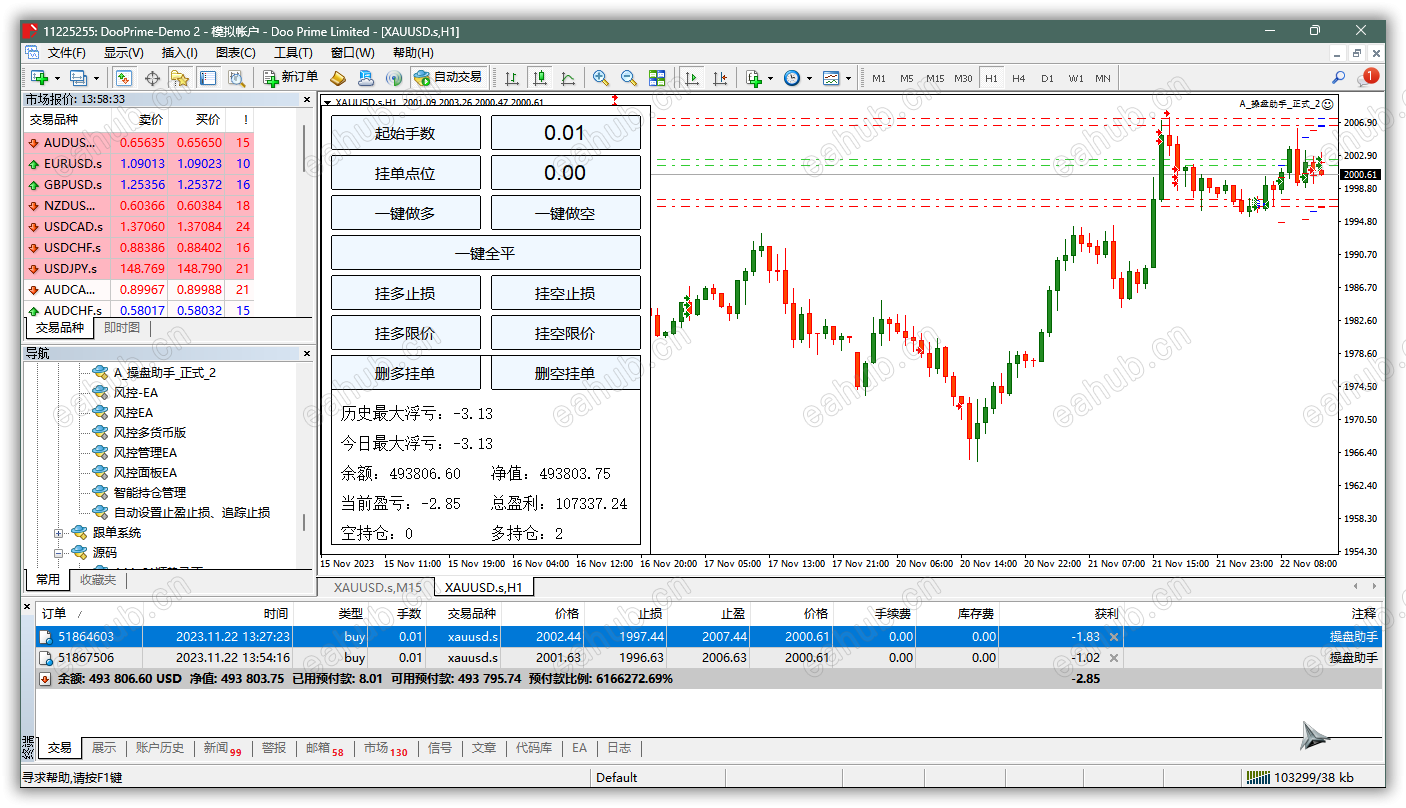Select the M15 timeframe
This screenshot has width=1406, height=808.
pyautogui.click(x=935, y=78)
